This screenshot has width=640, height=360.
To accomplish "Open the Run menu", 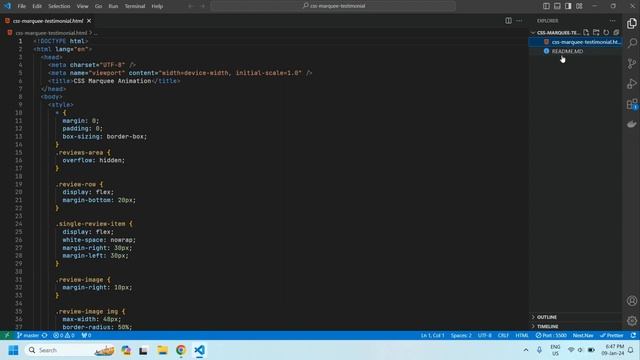I will pyautogui.click(x=113, y=6).
